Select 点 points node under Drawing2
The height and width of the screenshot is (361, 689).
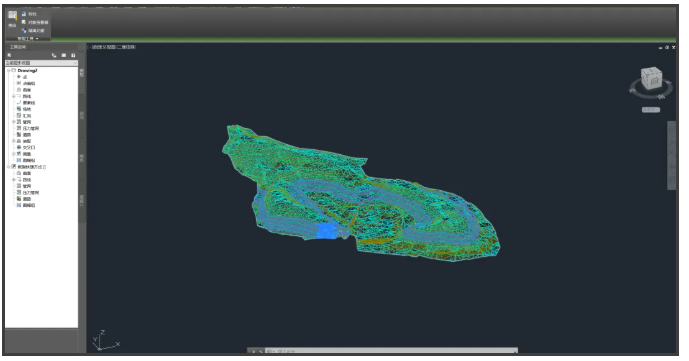pyautogui.click(x=25, y=77)
